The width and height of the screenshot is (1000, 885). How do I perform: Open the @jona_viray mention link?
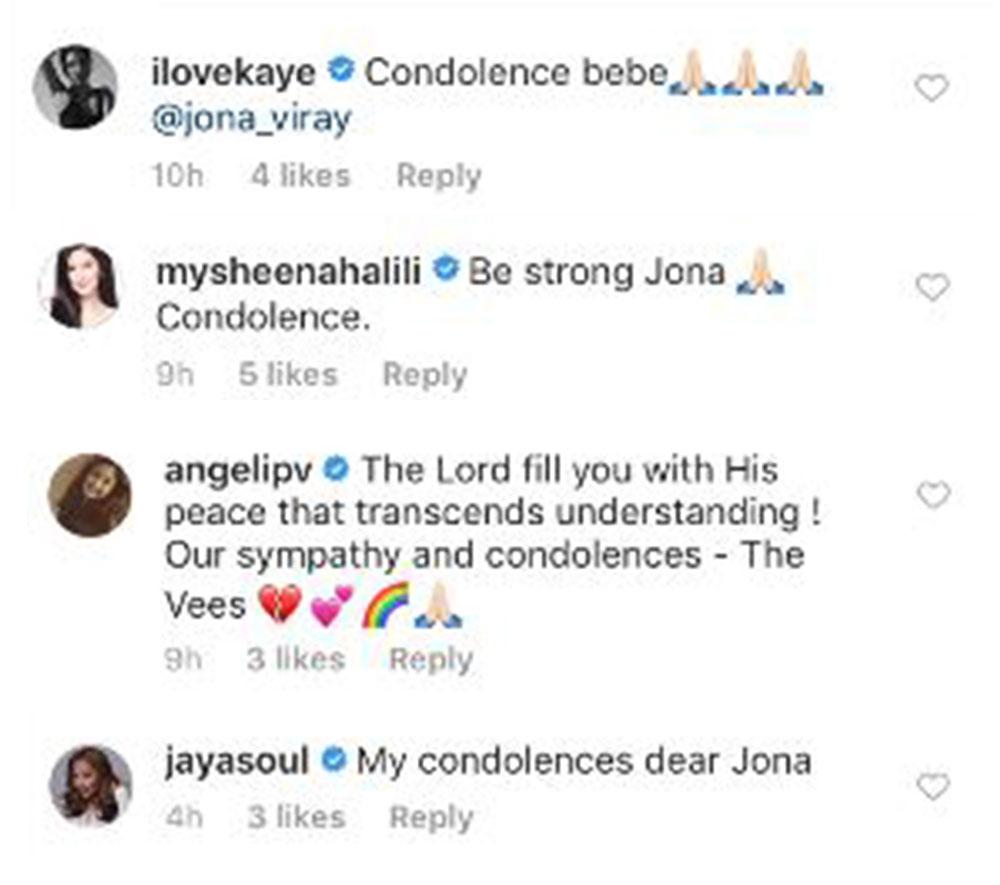point(248,120)
